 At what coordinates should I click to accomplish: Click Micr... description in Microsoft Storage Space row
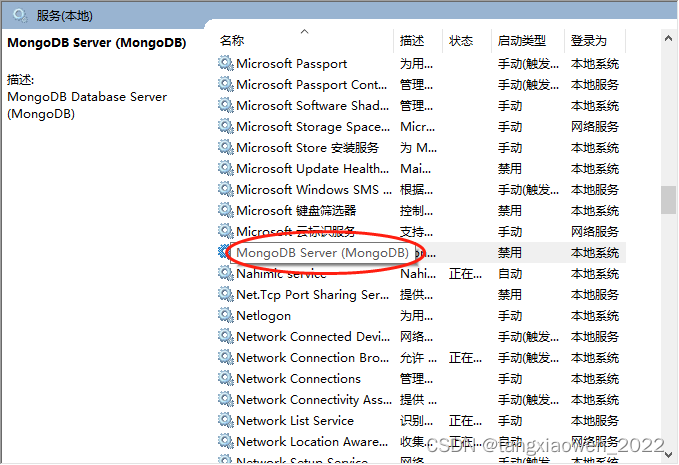point(417,126)
